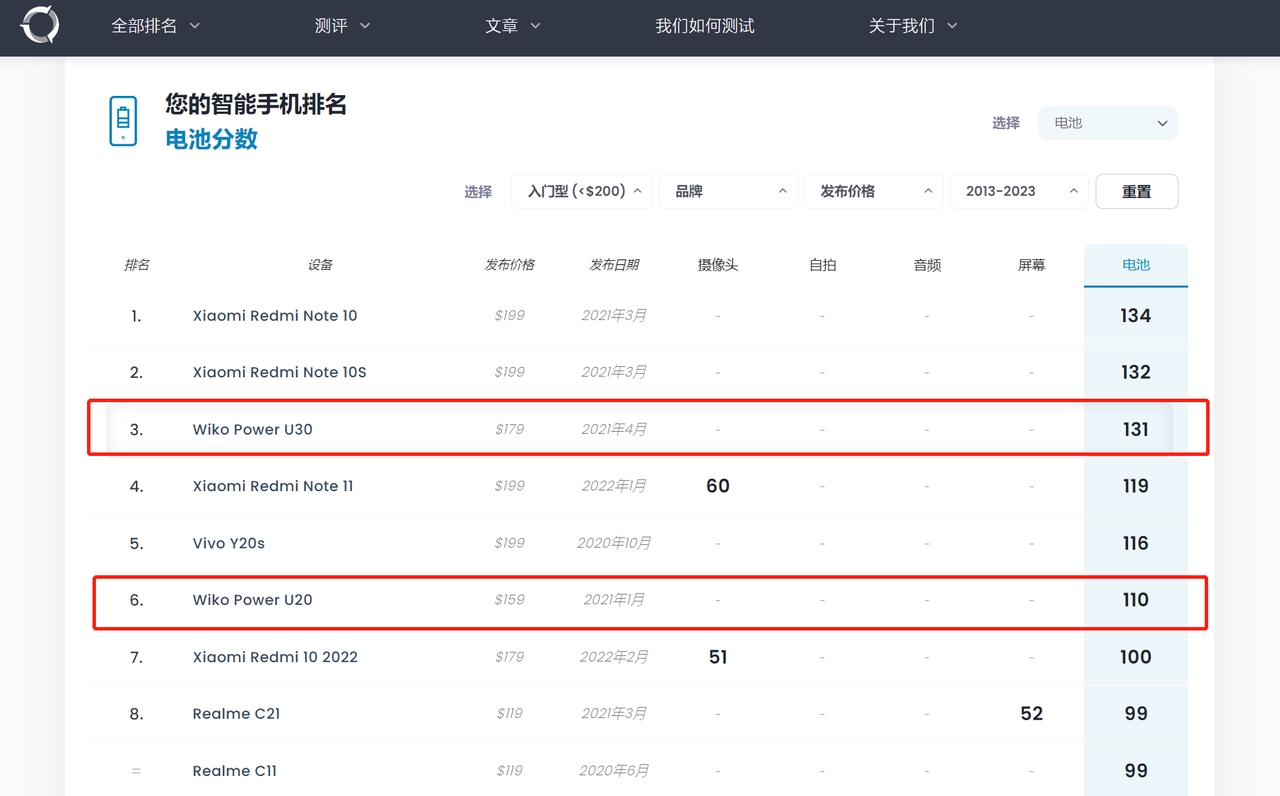
Task: Open the 品牌 filter dropdown
Action: [728, 191]
